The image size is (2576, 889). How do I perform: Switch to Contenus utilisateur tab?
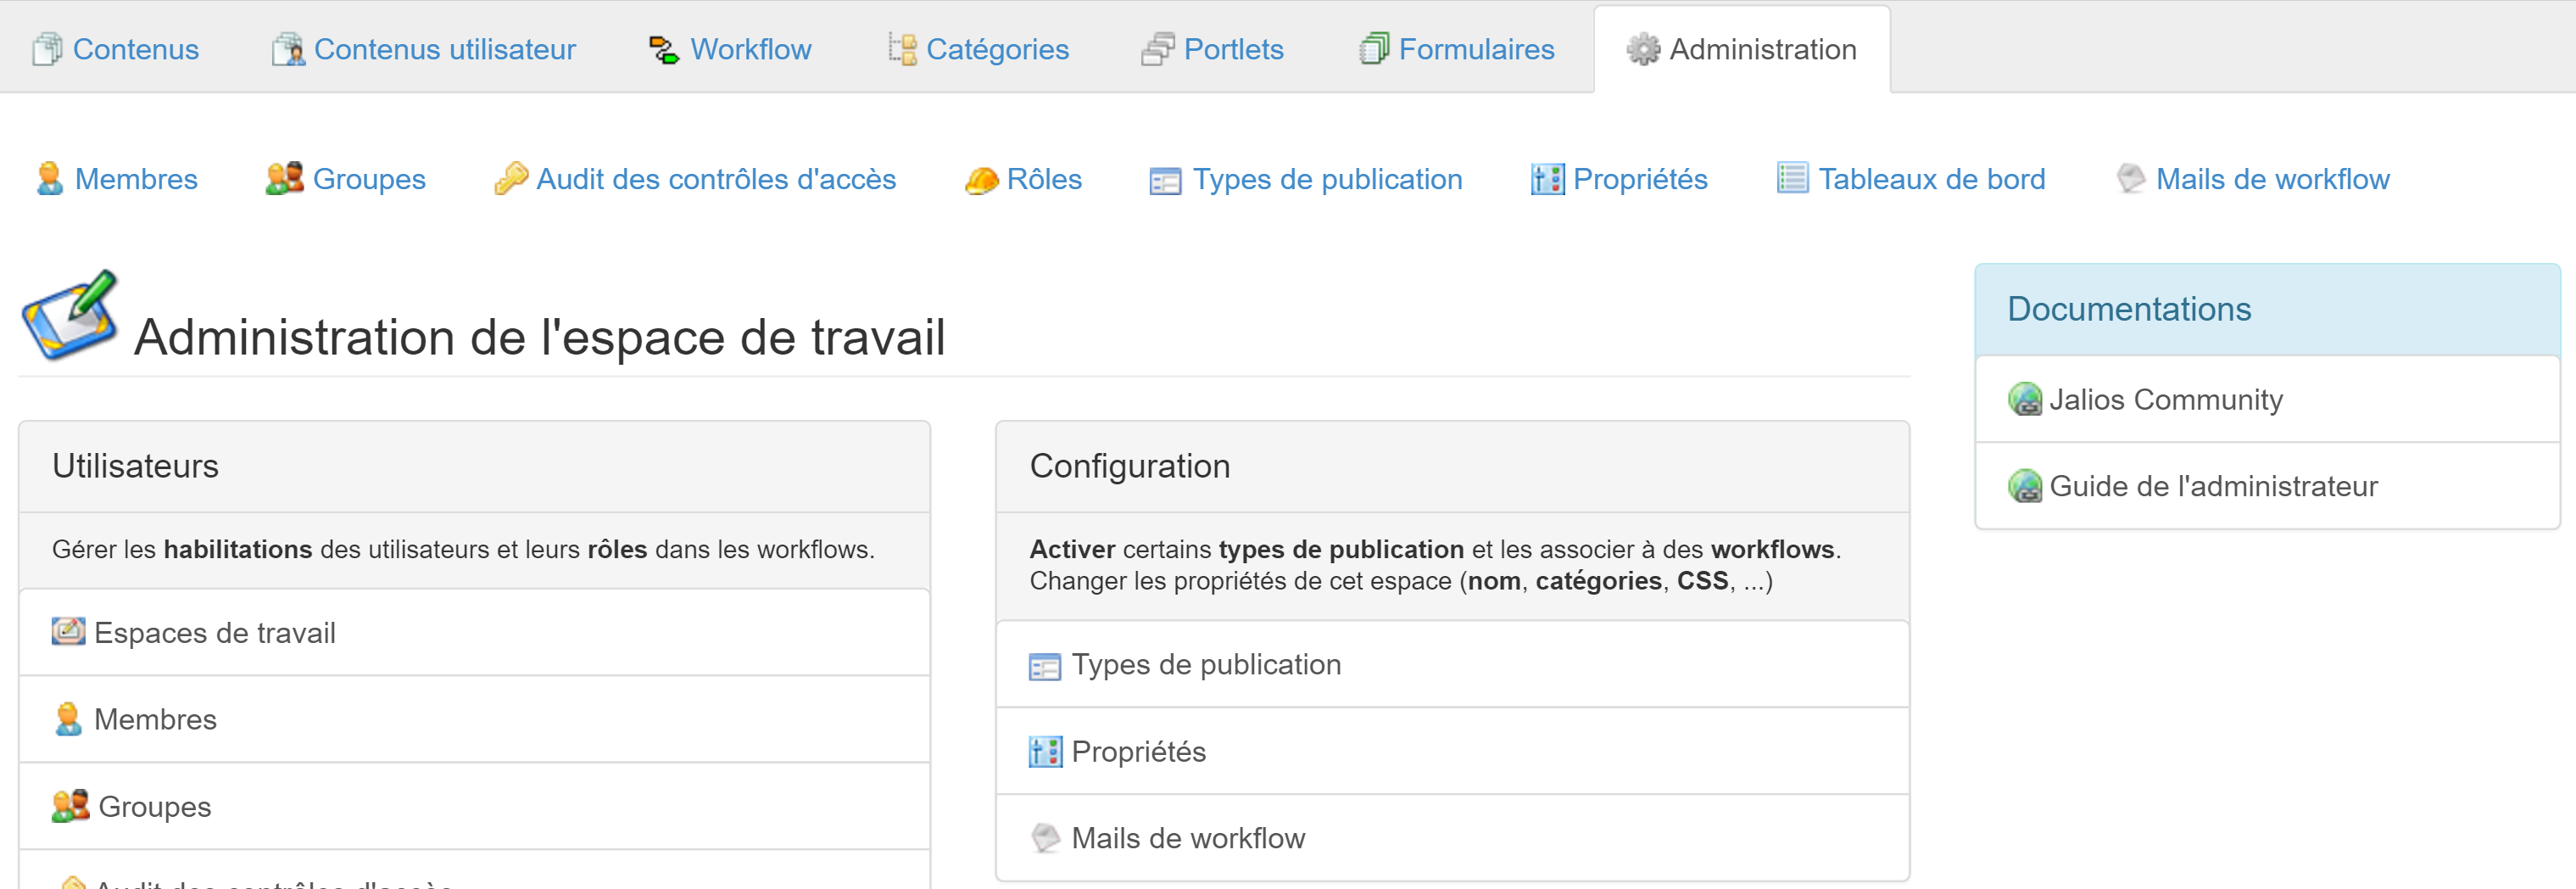click(x=424, y=49)
